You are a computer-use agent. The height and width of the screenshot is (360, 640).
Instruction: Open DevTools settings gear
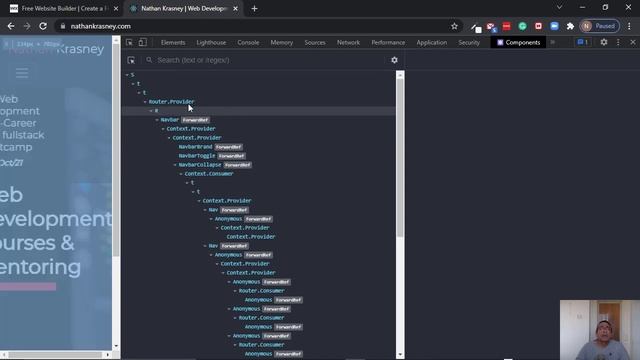tap(604, 42)
